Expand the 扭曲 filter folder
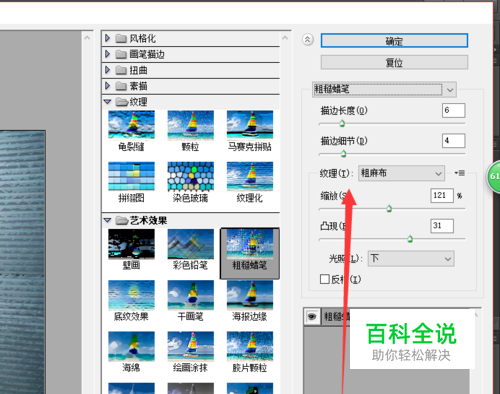The height and width of the screenshot is (394, 500). tap(107, 70)
